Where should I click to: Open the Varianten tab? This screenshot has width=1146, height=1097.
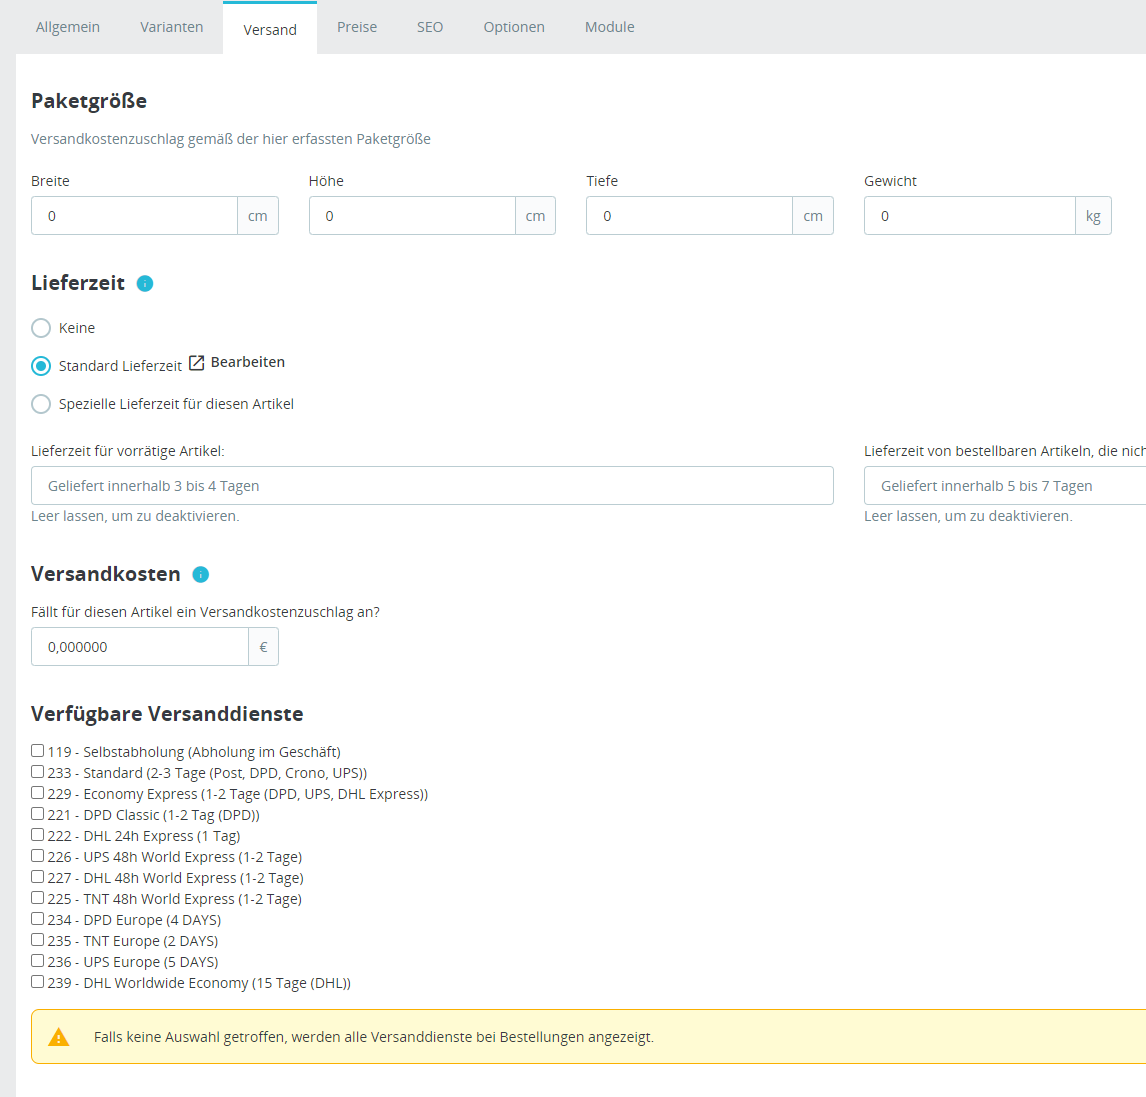(172, 27)
